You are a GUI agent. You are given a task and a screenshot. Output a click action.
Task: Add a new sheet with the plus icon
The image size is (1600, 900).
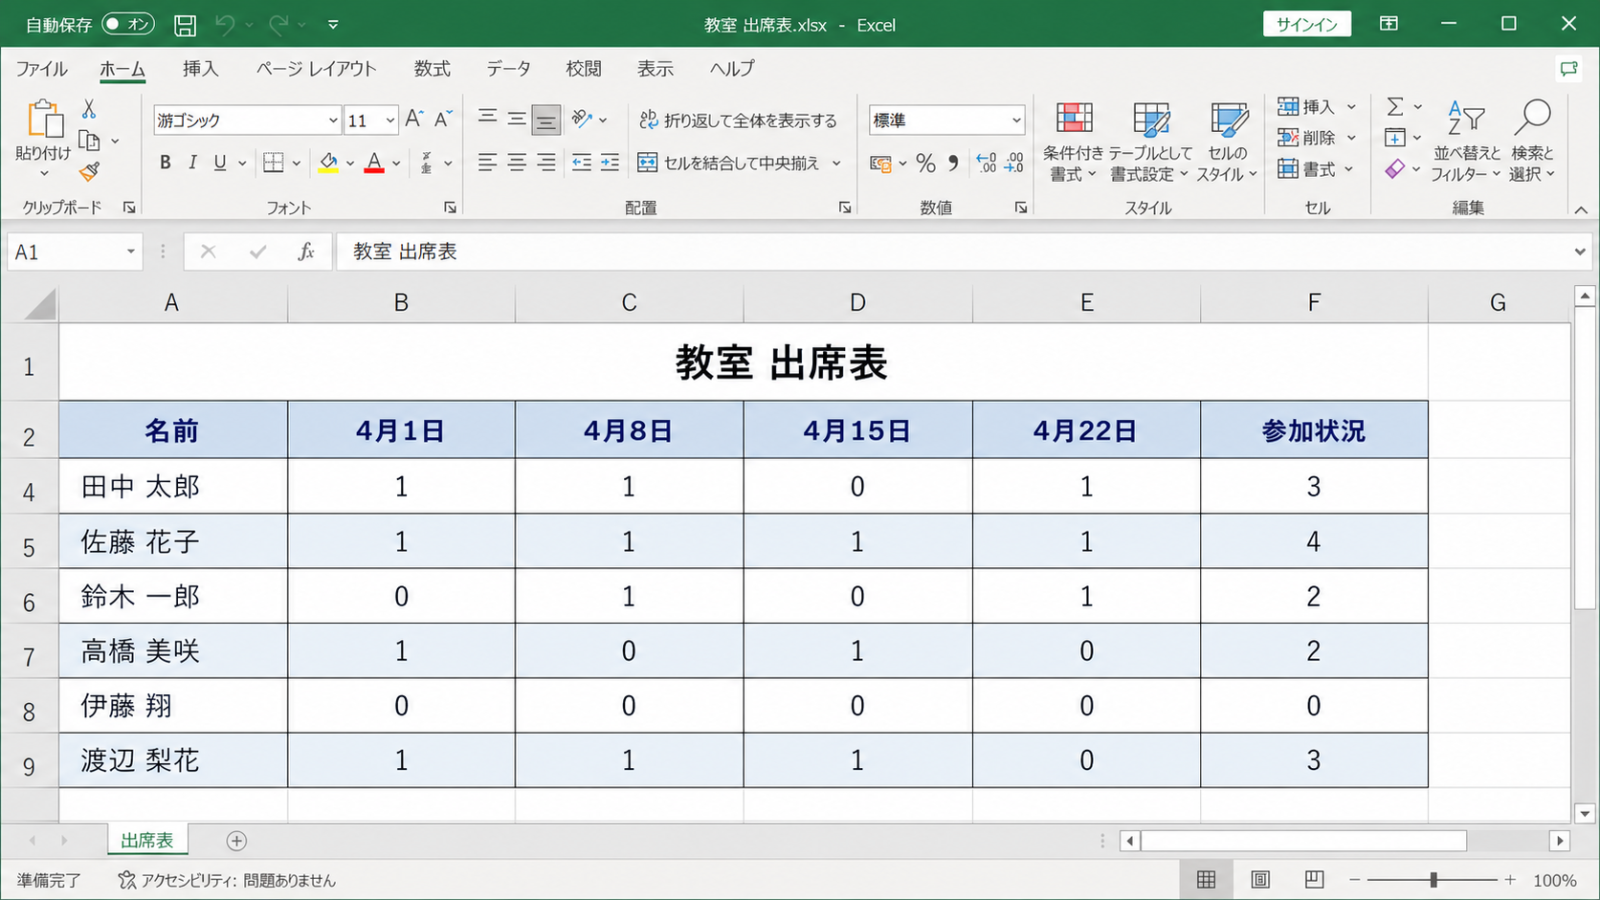(237, 841)
